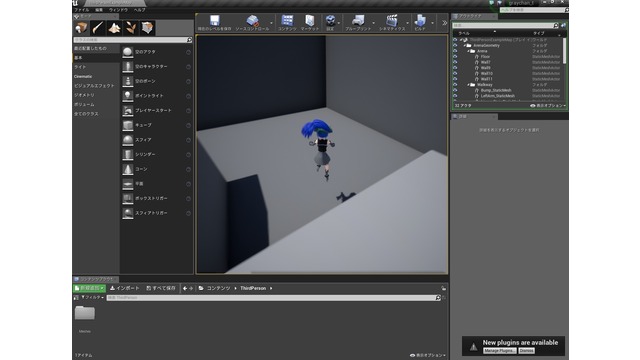This screenshot has height=360, width=640.
Task: Open Source Control dropdown arrow
Action: coord(271,23)
